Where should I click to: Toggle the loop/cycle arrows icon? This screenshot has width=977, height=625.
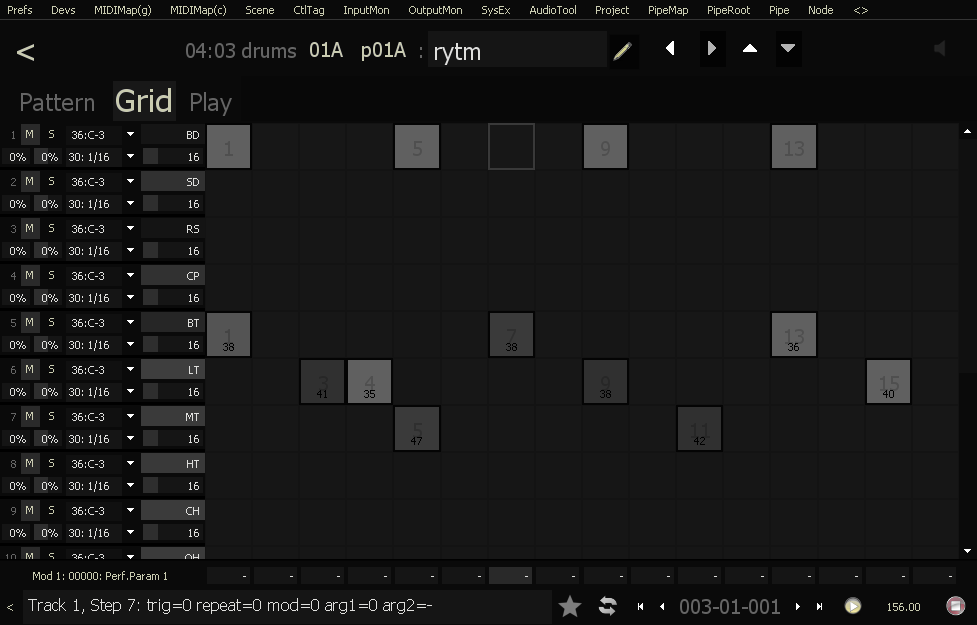(607, 606)
